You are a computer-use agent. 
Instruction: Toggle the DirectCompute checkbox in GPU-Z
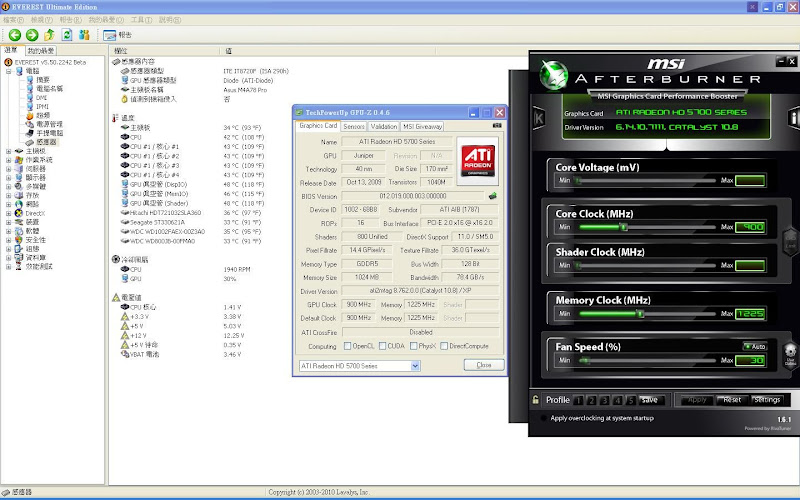tap(444, 346)
